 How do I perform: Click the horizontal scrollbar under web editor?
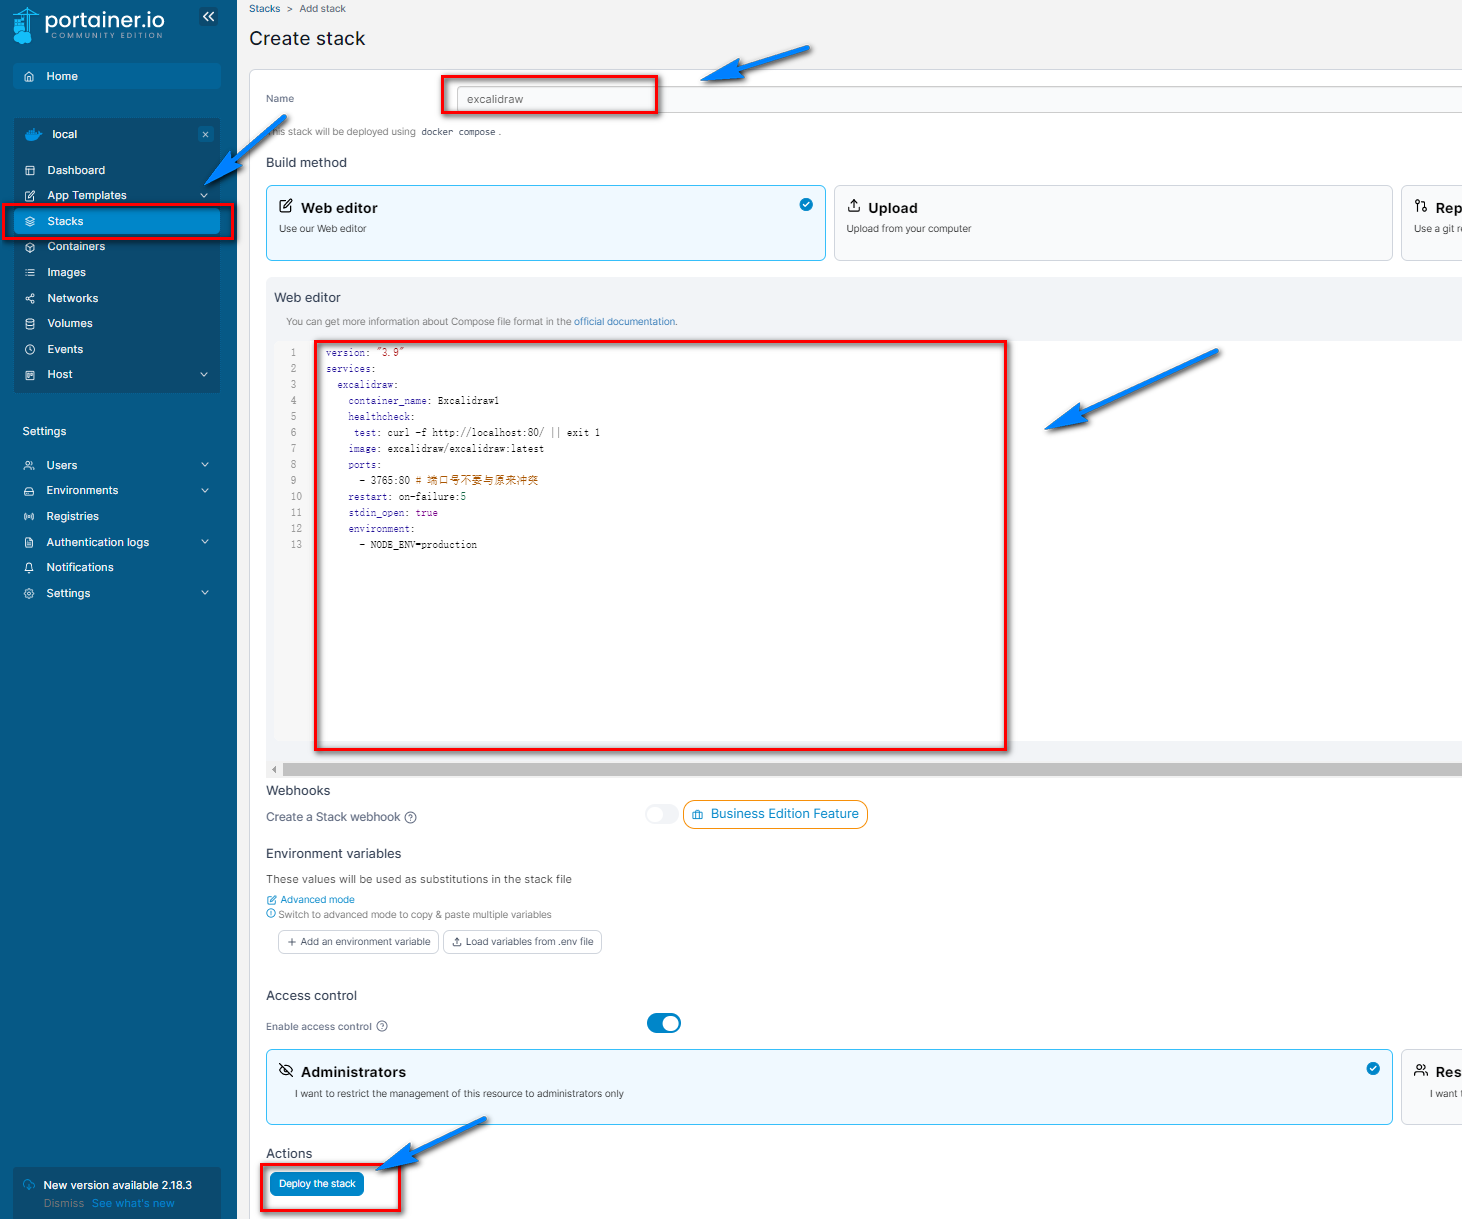coord(870,770)
